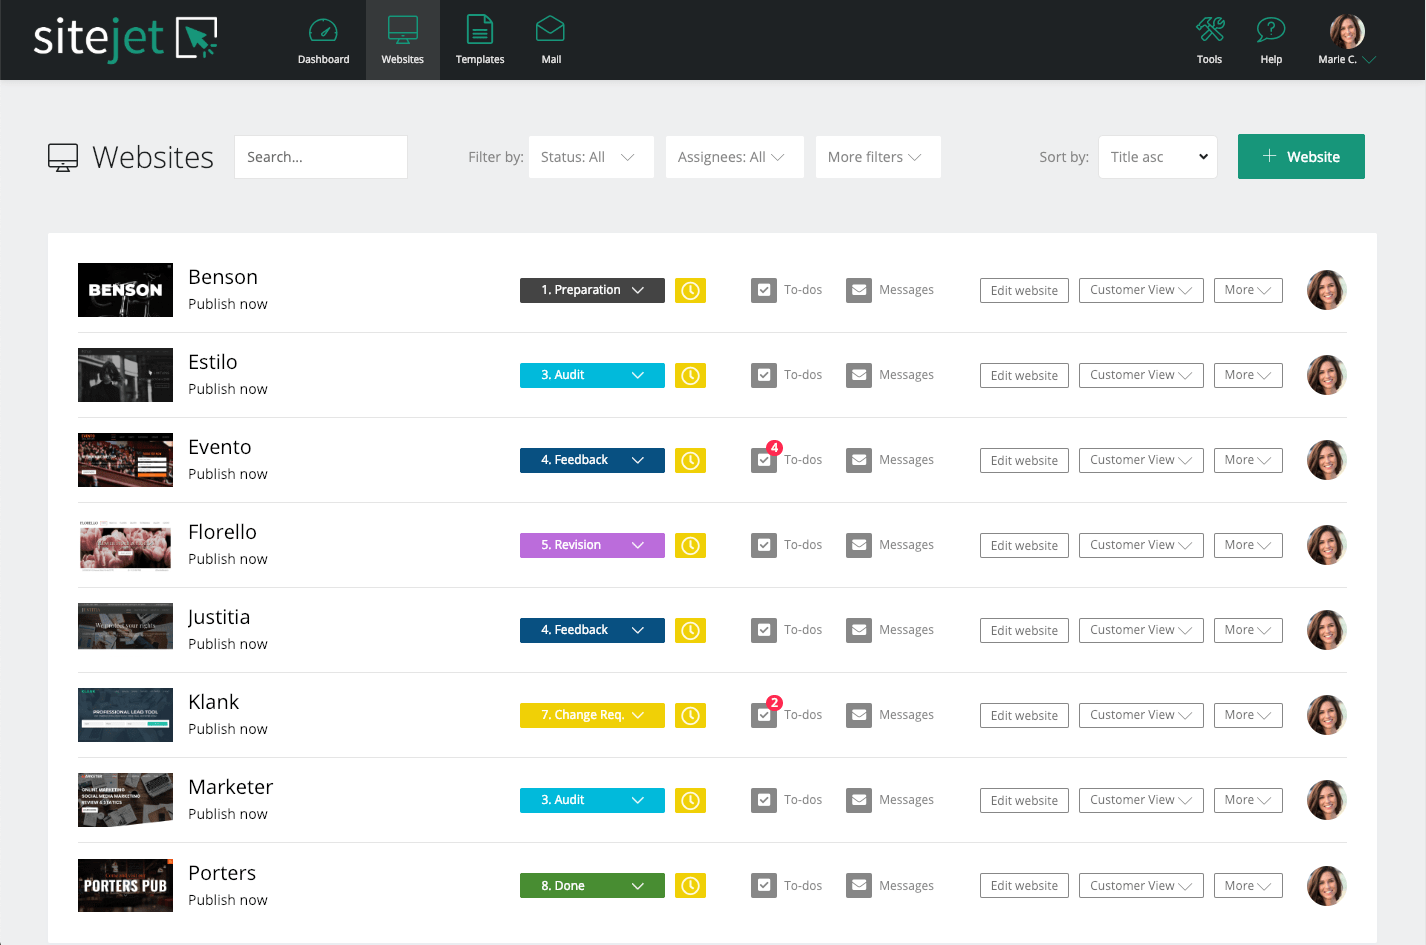Image resolution: width=1426 pixels, height=945 pixels.
Task: Click Edit website for Marketer
Action: tap(1024, 801)
